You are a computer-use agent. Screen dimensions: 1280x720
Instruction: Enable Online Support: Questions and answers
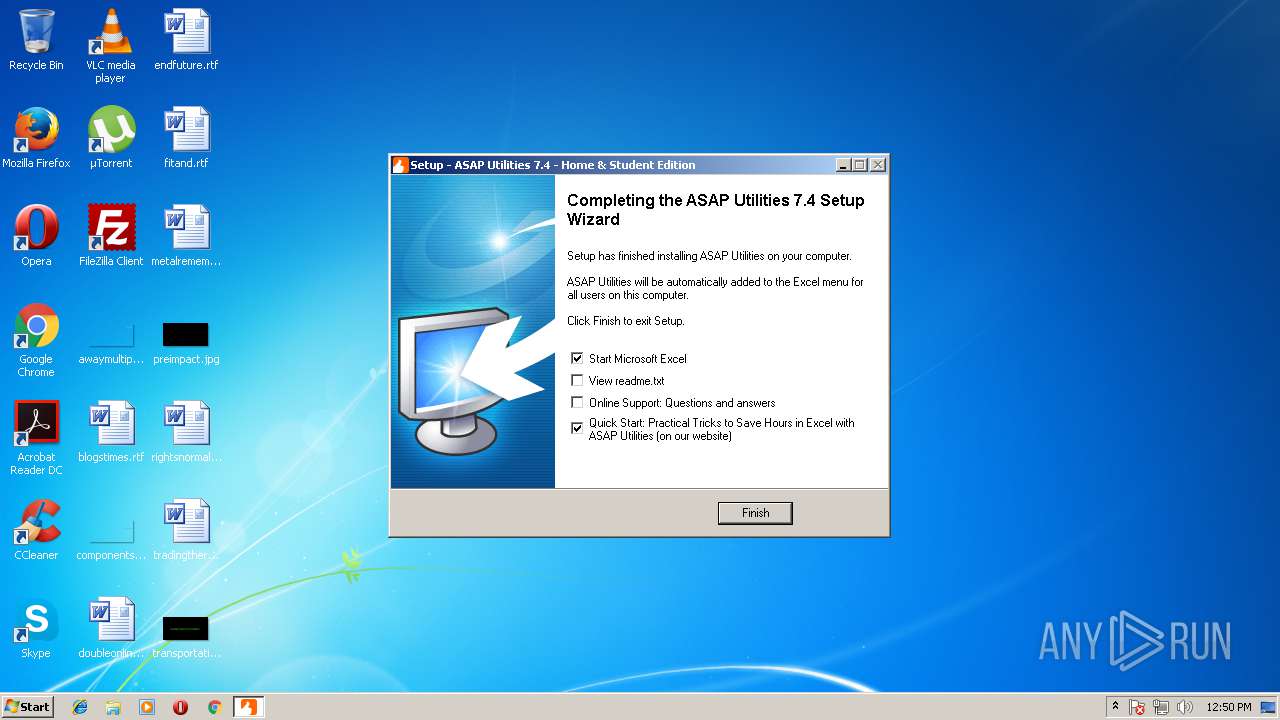coord(577,402)
